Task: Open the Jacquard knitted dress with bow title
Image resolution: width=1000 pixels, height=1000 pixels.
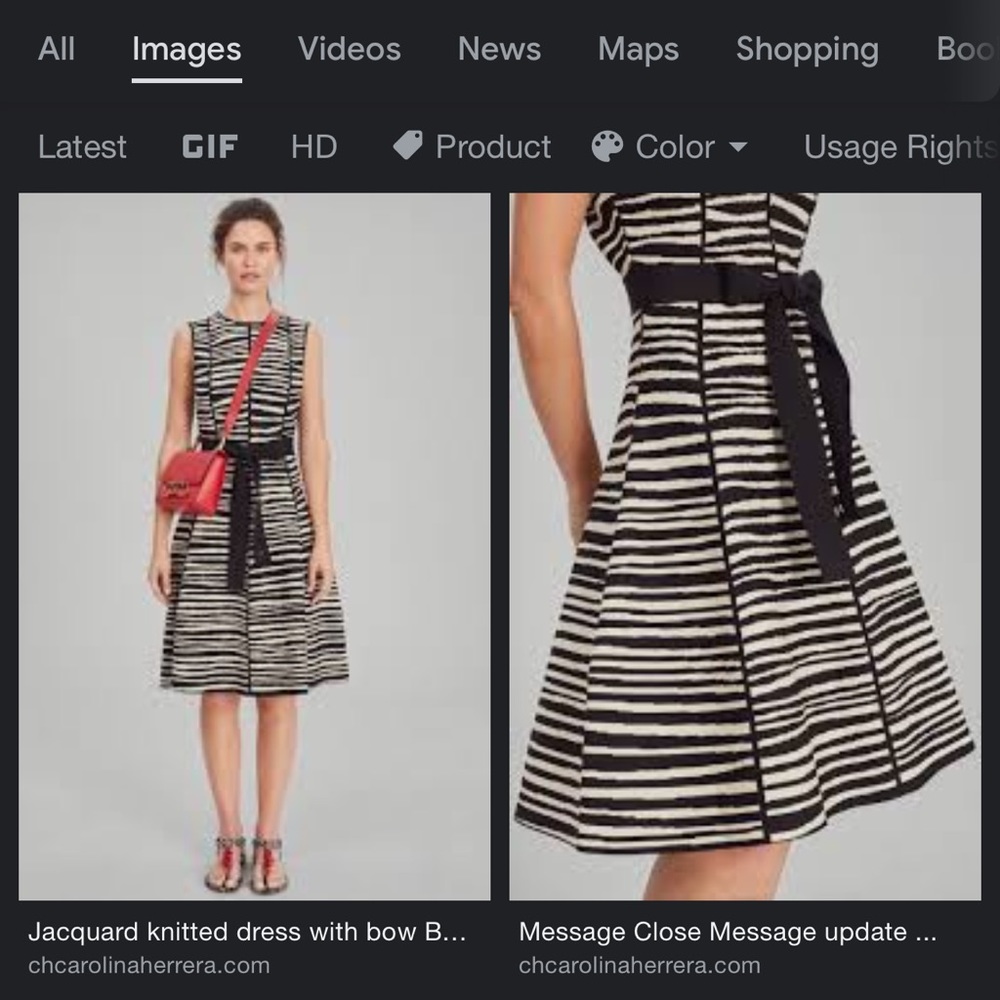Action: (x=247, y=932)
